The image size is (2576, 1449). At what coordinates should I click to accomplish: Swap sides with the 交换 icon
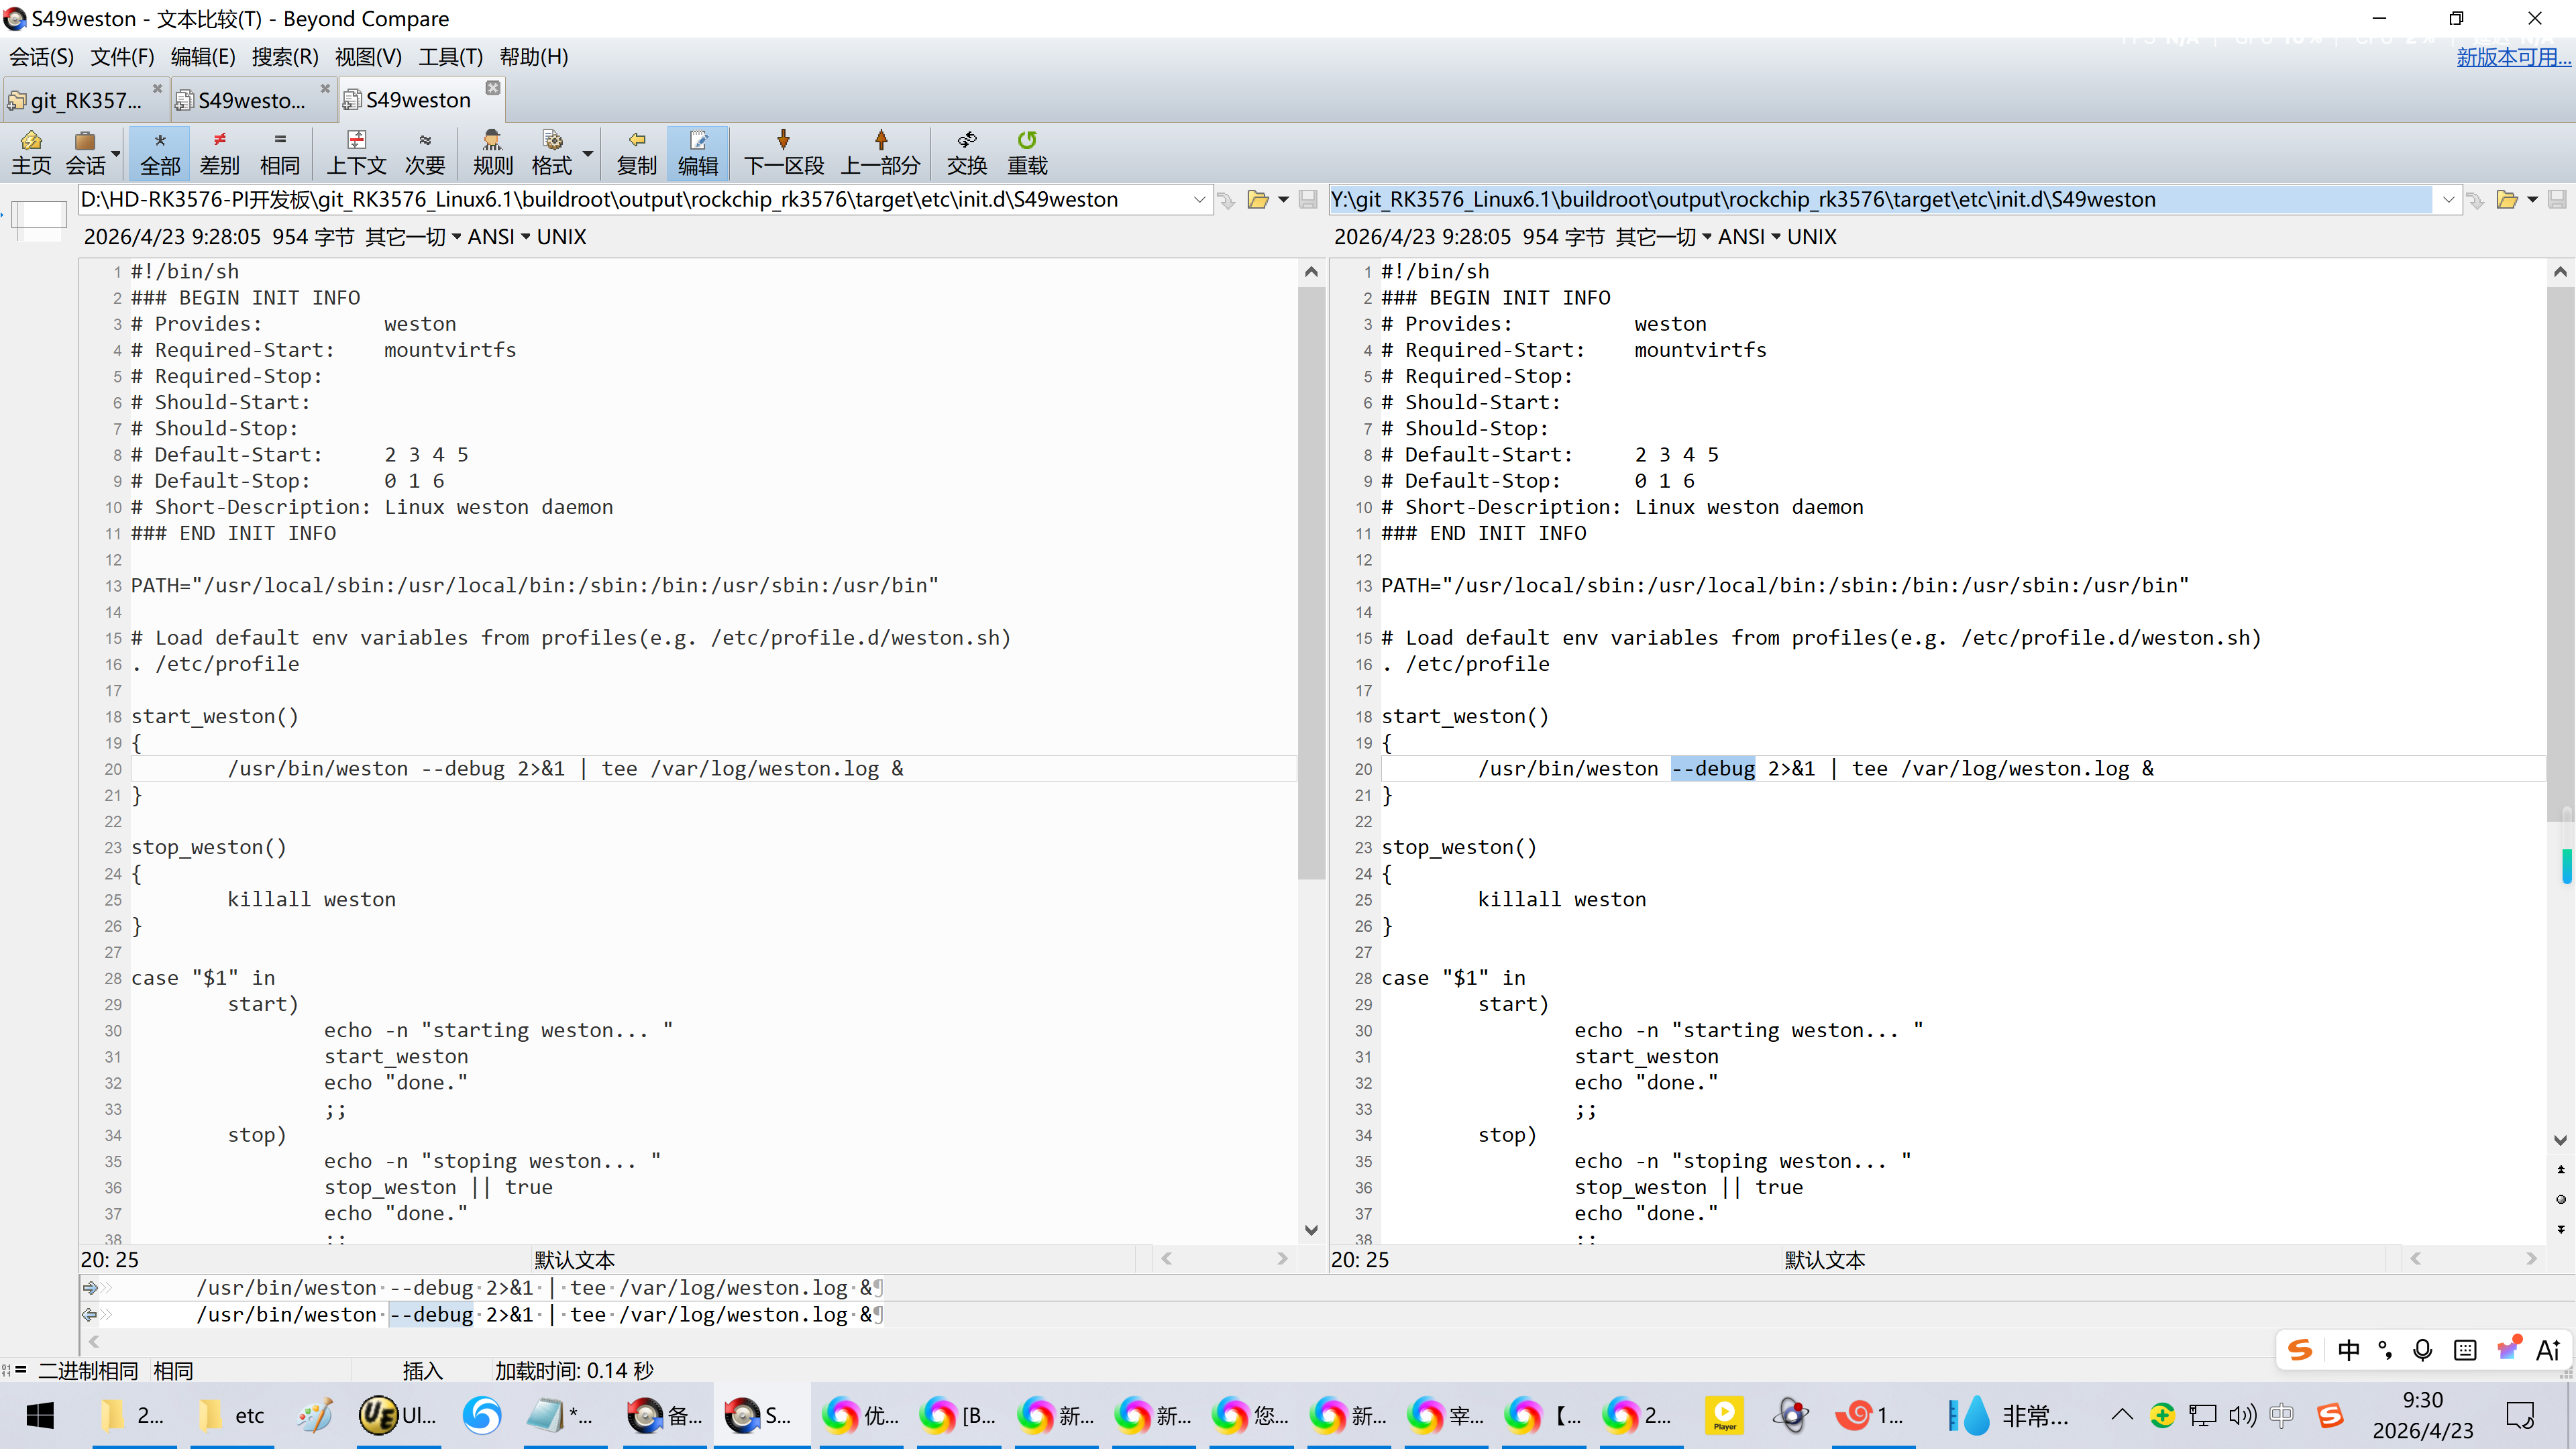[966, 152]
